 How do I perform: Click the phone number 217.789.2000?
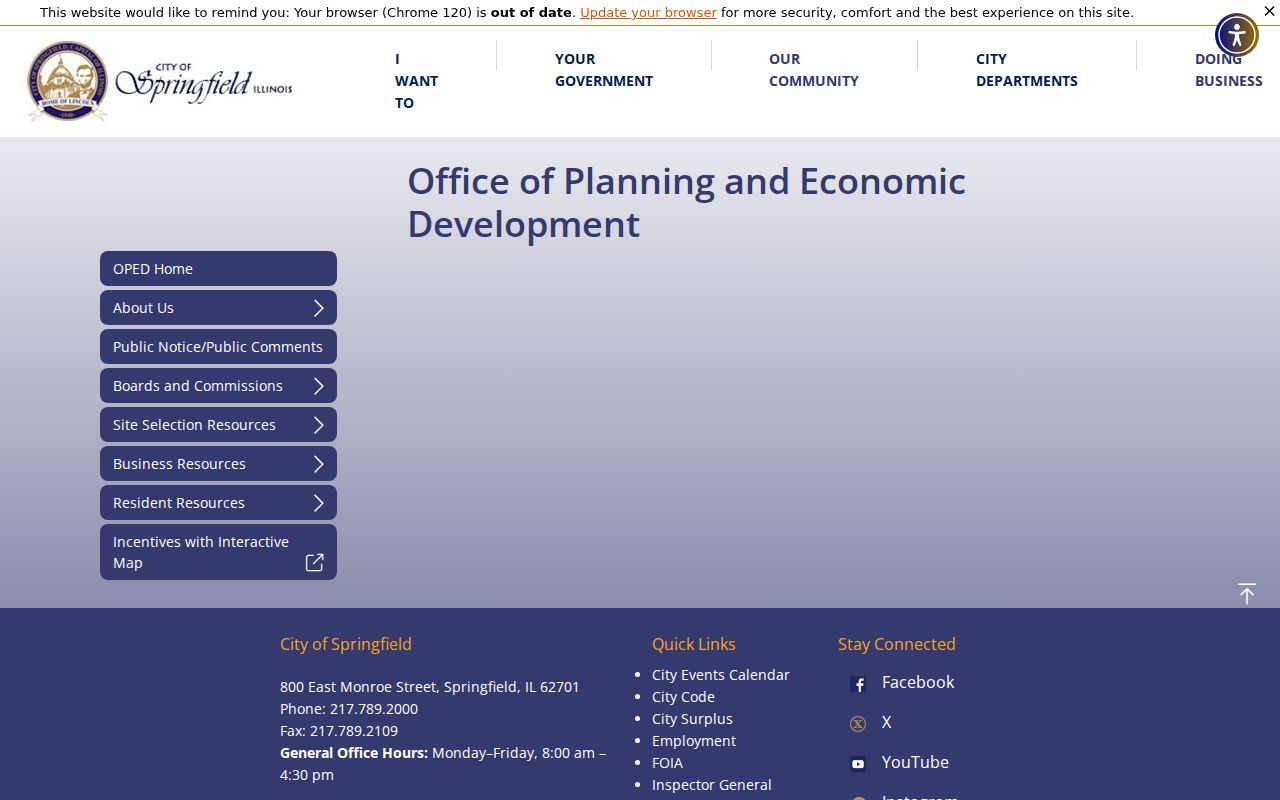click(374, 709)
